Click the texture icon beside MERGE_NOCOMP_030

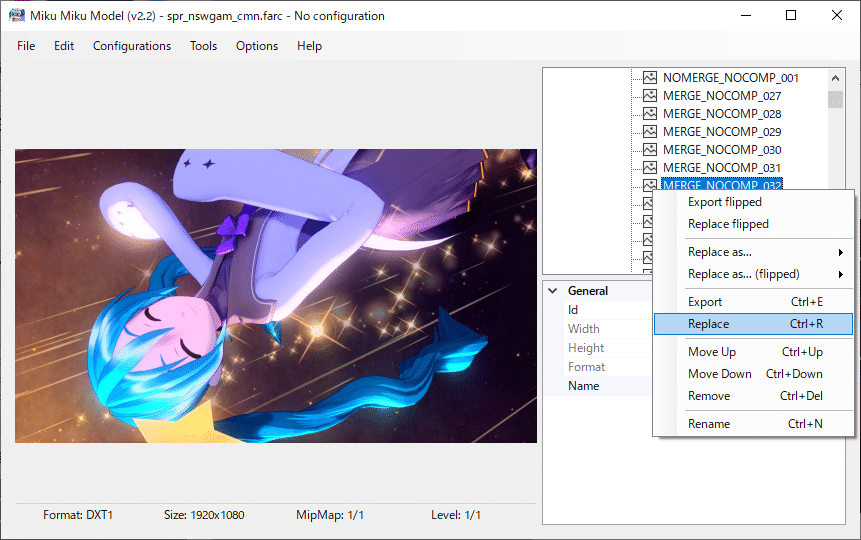650,149
